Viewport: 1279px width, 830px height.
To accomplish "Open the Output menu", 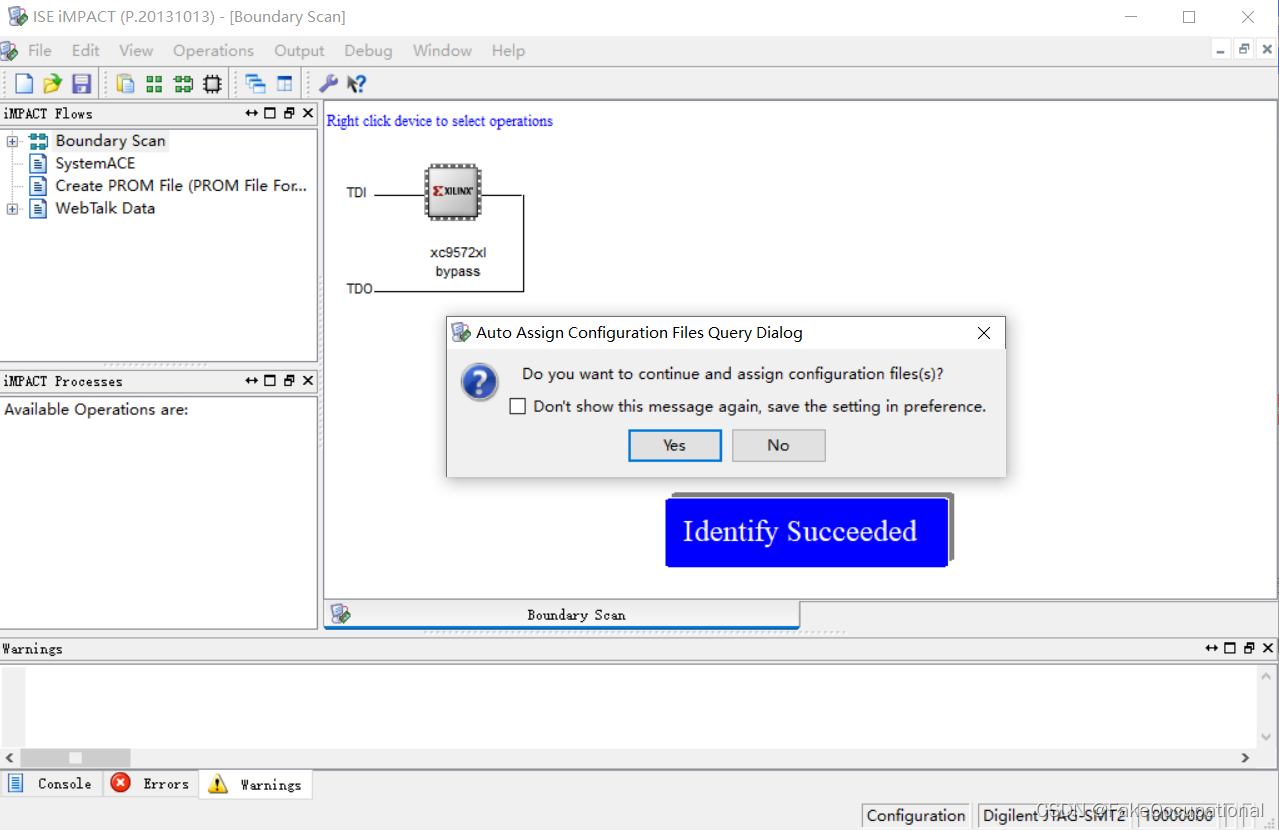I will [x=299, y=51].
